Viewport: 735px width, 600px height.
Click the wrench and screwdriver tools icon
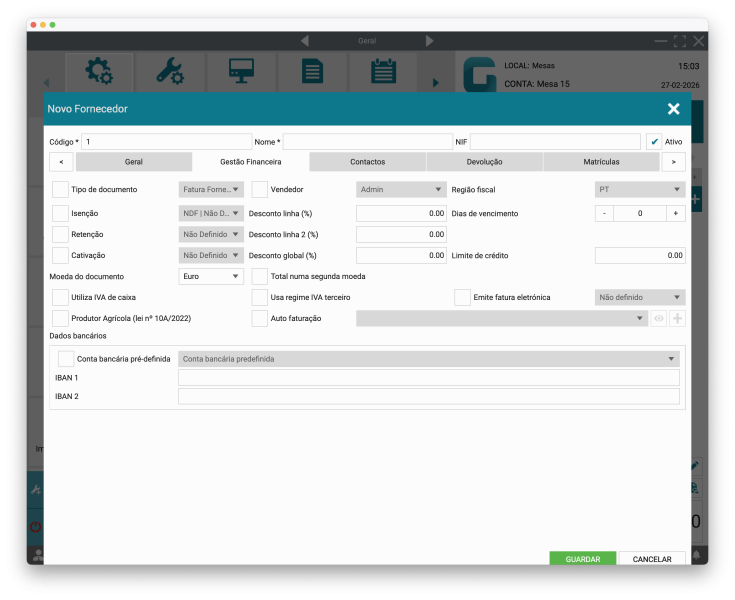pos(169,71)
